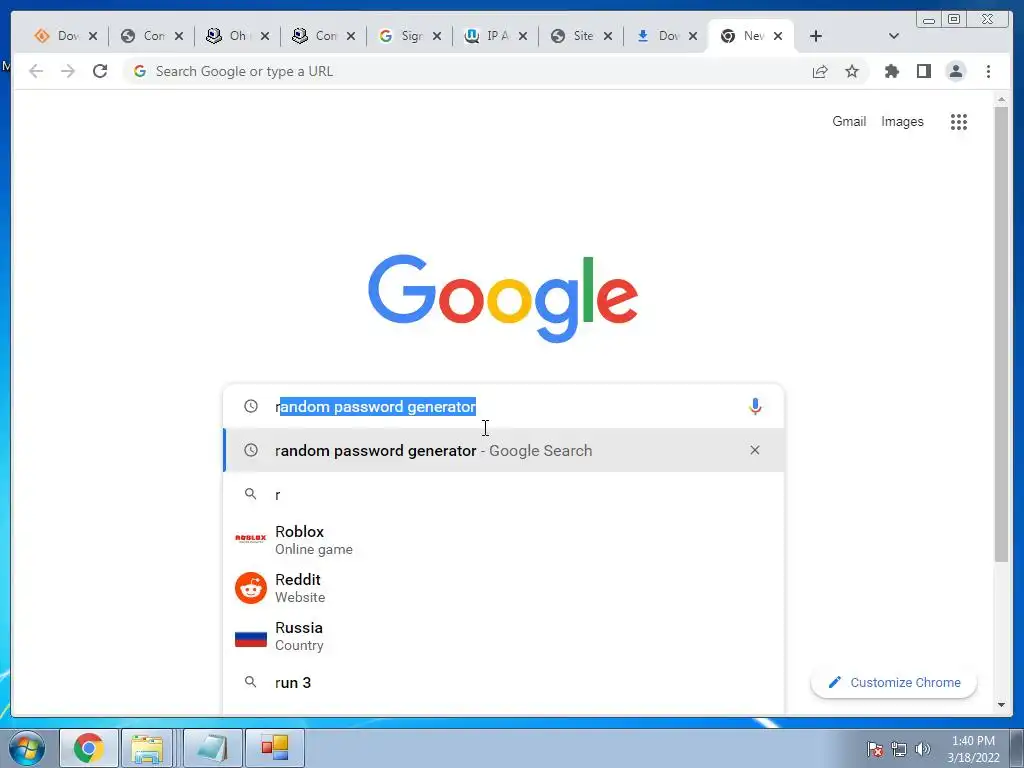
Task: Open the Chrome three-dot menu
Action: pyautogui.click(x=988, y=71)
